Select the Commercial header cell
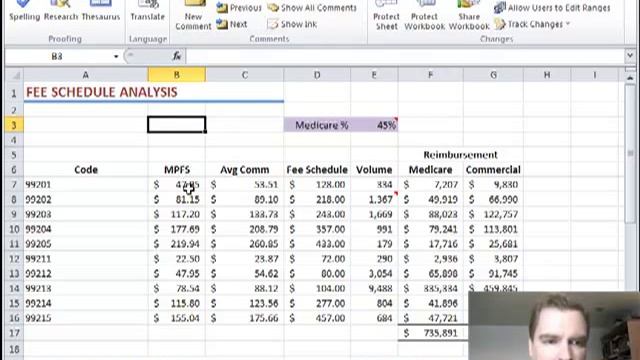The height and width of the screenshot is (360, 640). pos(493,170)
